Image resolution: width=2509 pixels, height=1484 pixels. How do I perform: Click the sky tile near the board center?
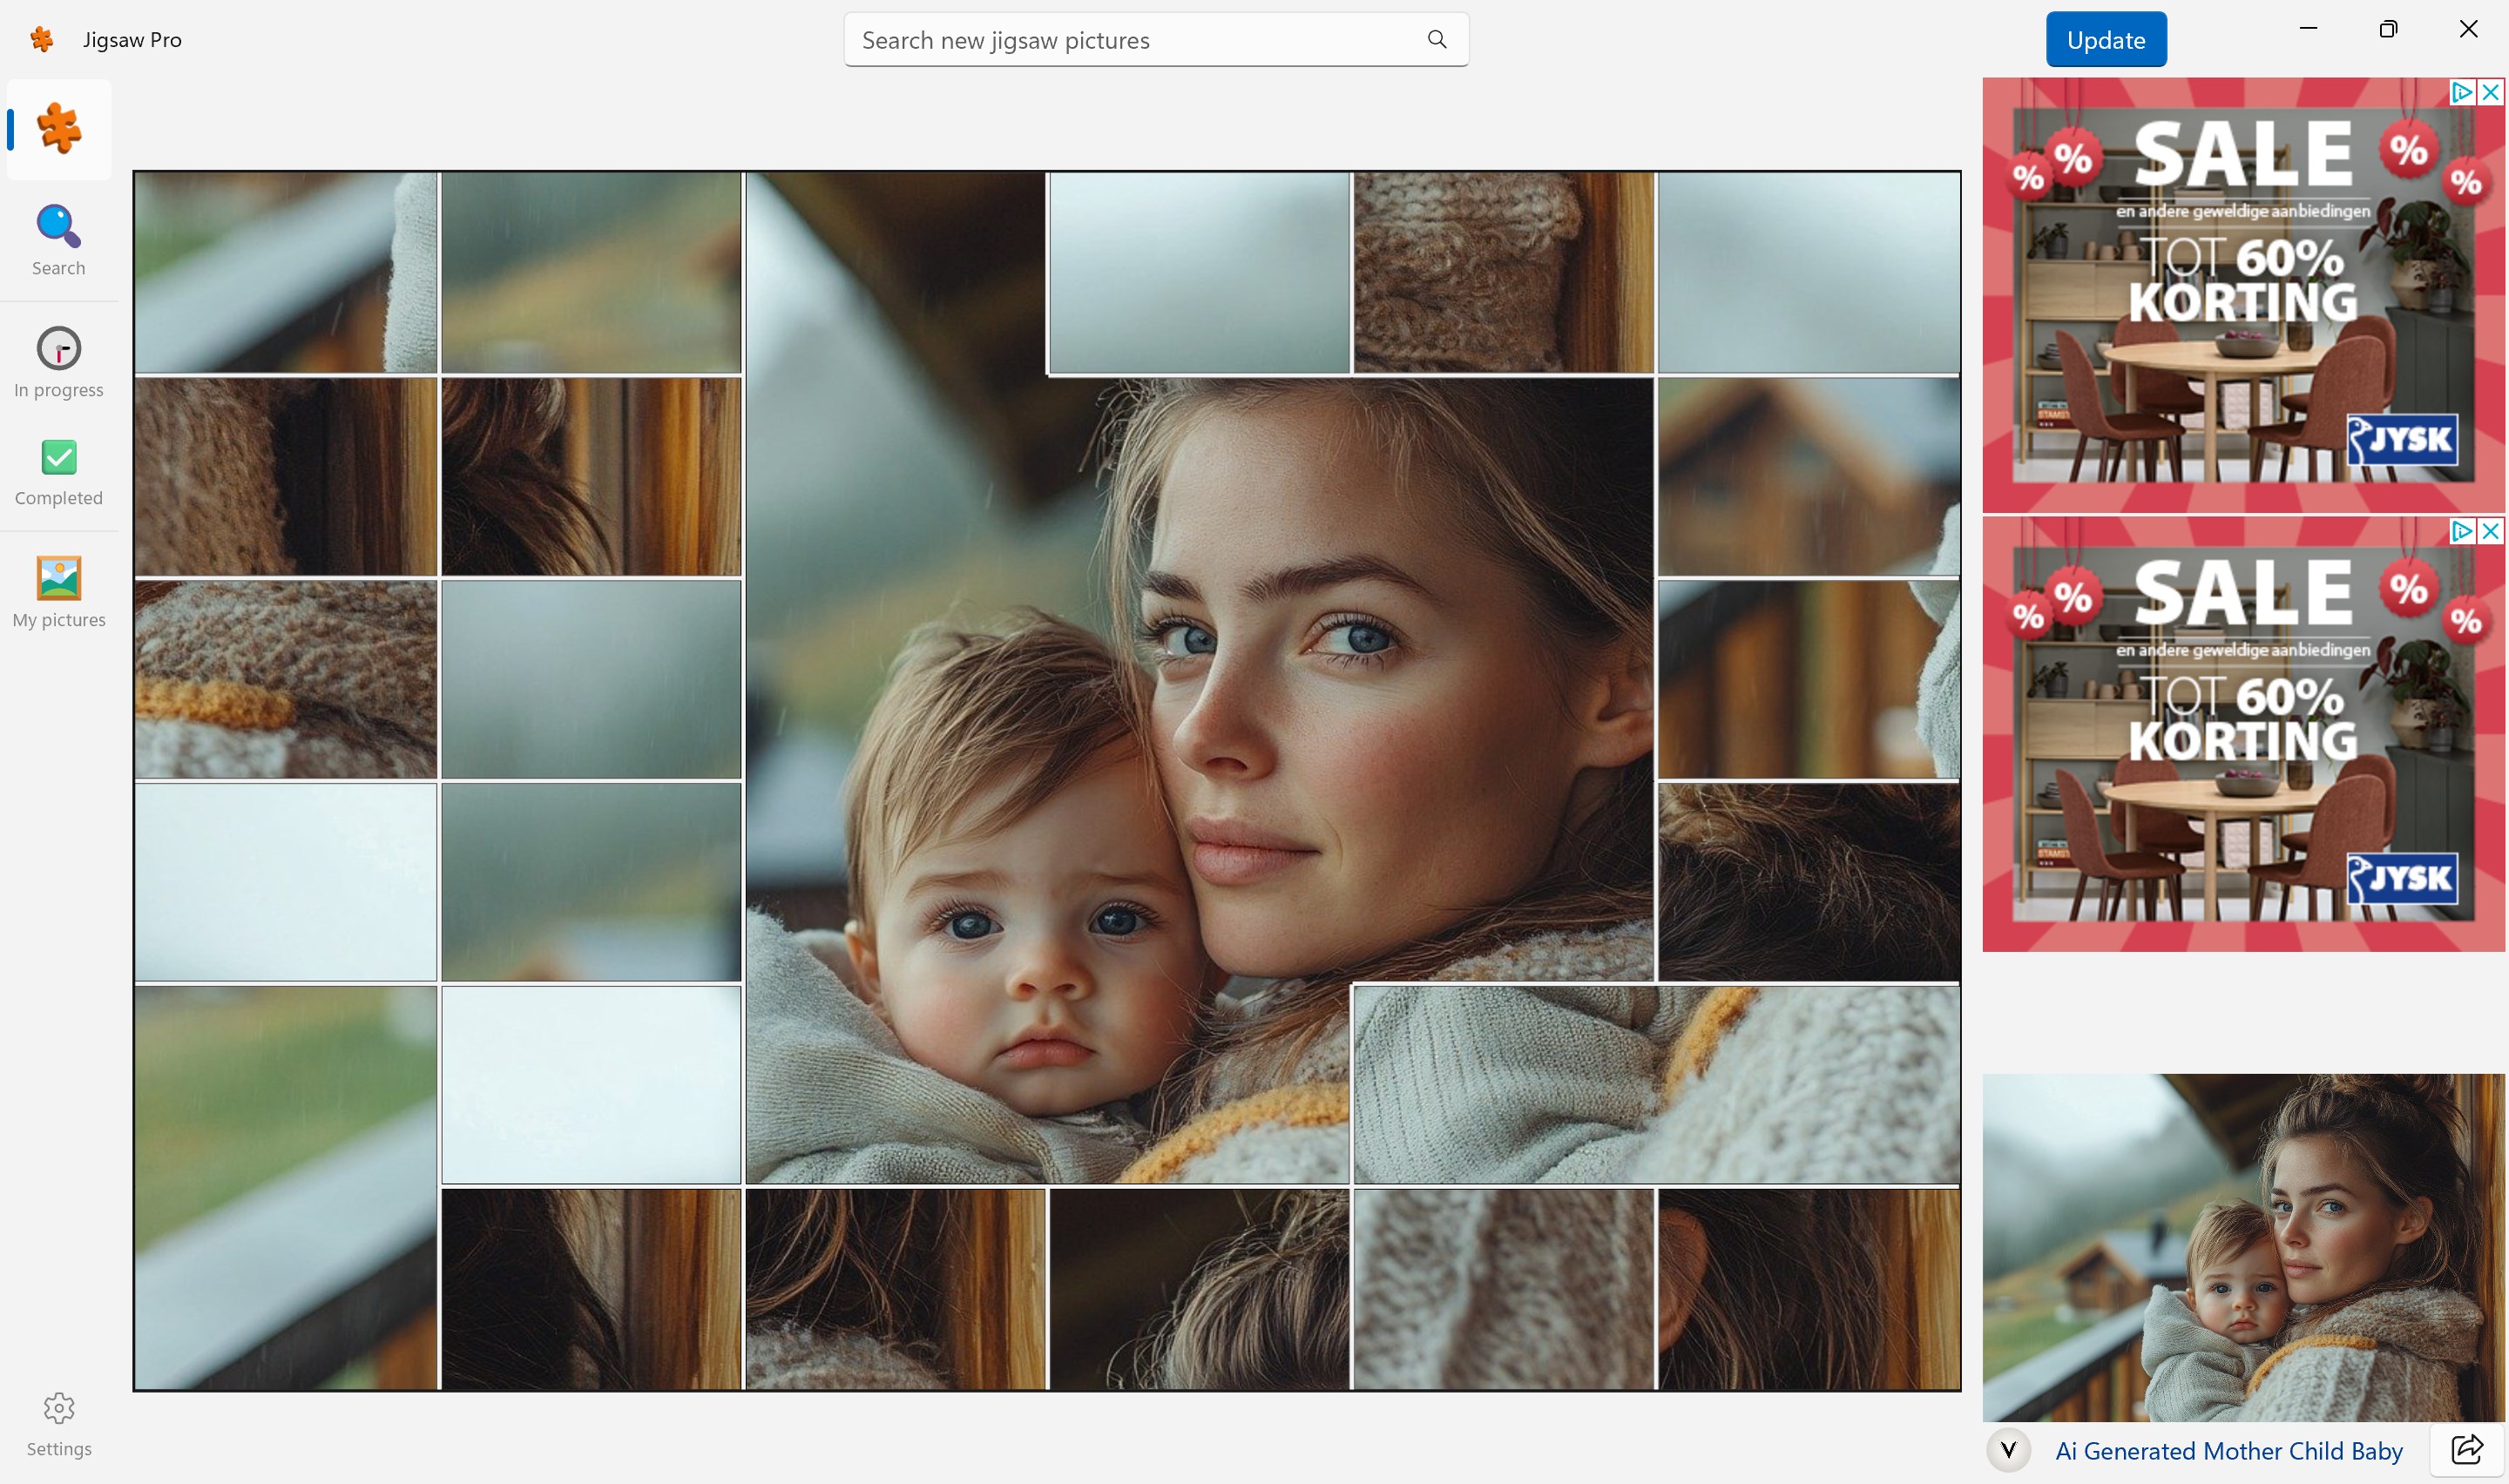(x=1199, y=272)
